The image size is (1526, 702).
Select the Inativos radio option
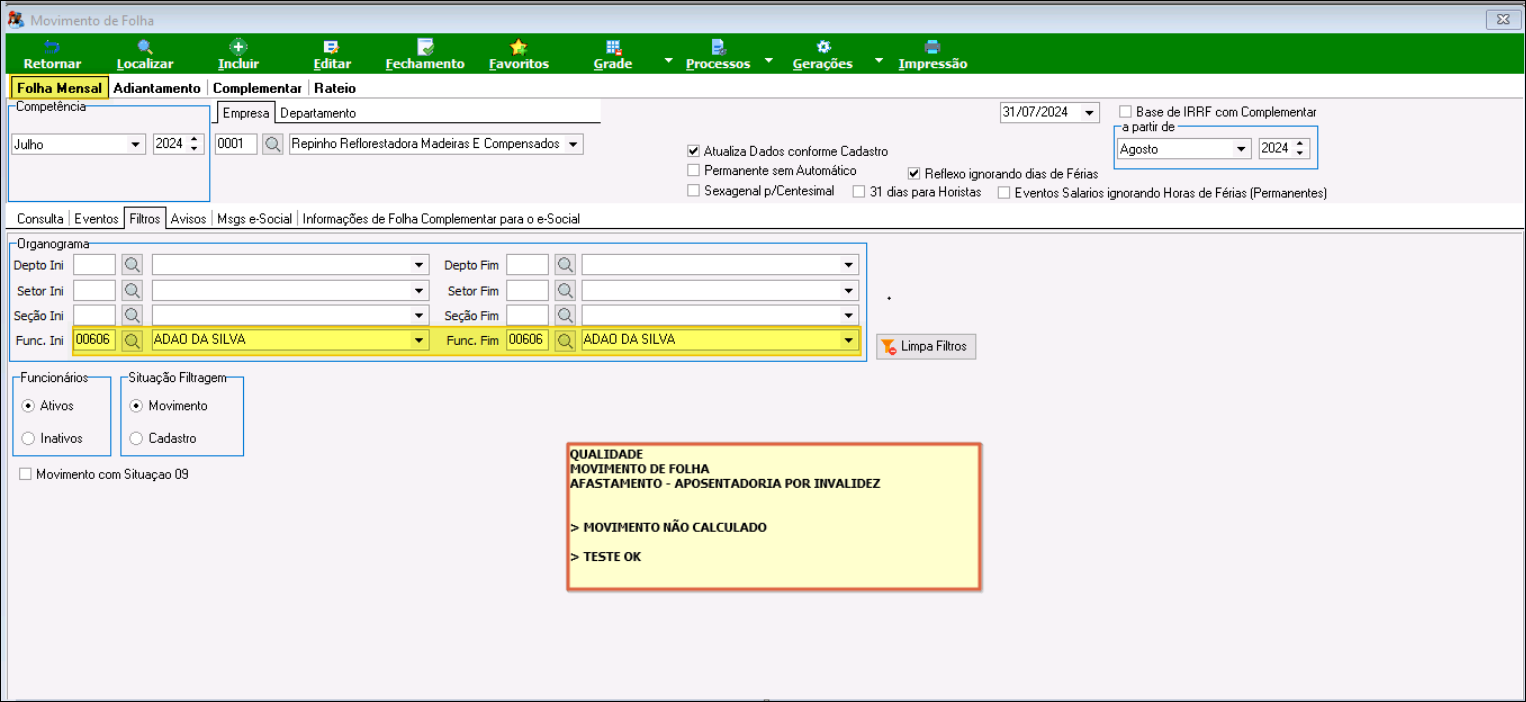coord(28,438)
